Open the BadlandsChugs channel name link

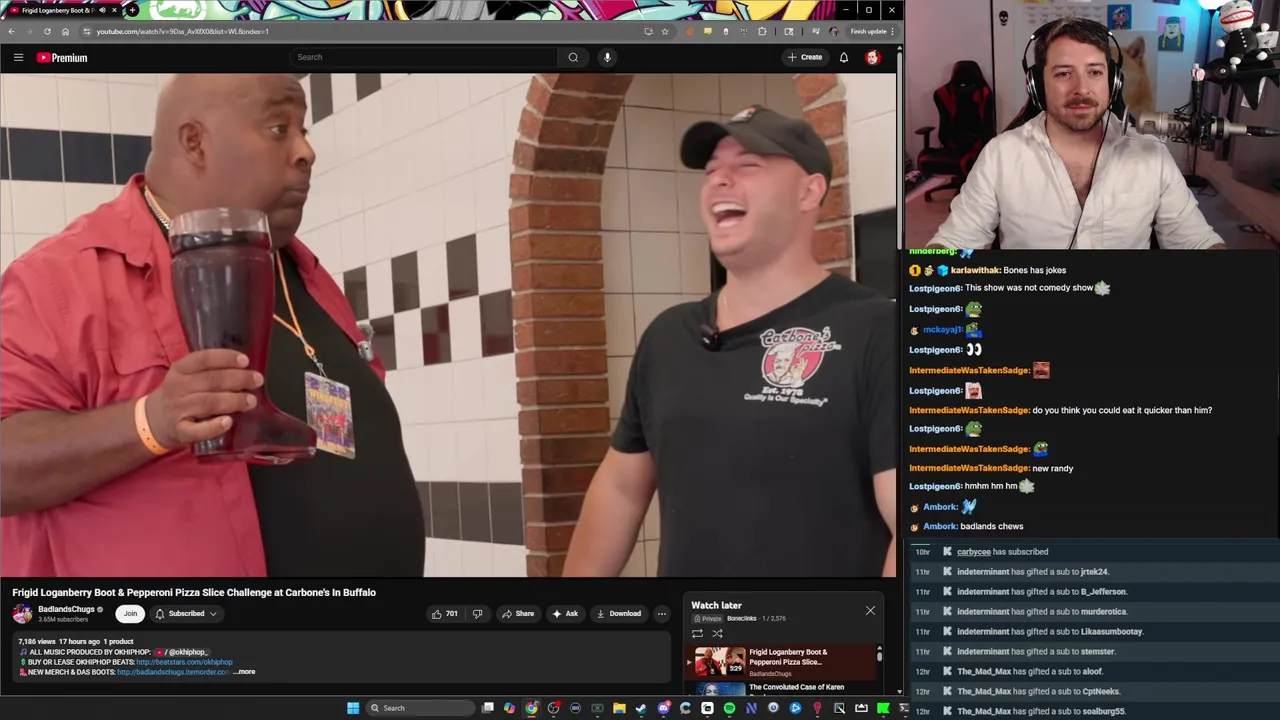[66, 609]
